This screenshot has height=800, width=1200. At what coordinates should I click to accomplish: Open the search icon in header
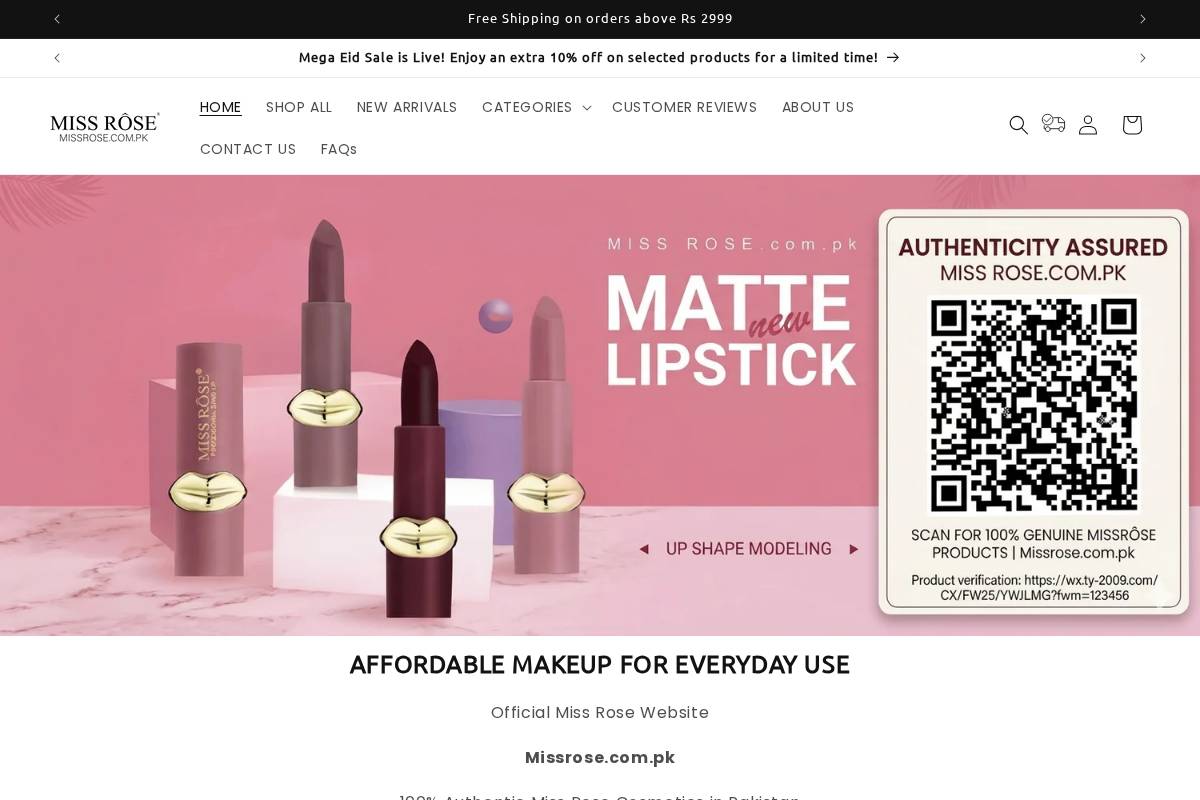click(x=1018, y=125)
